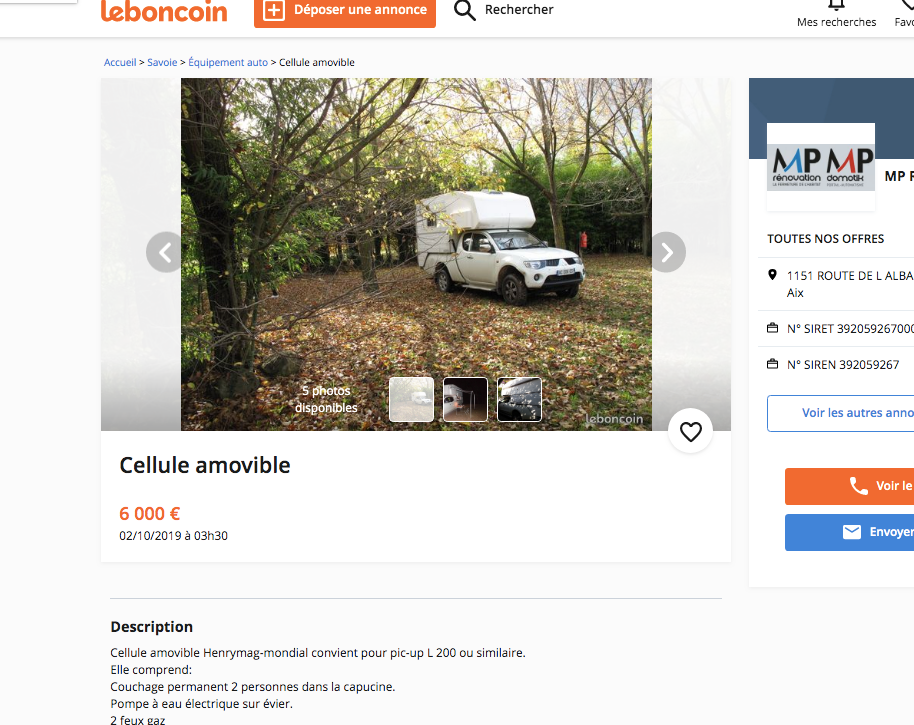
Task: Select the third photo thumbnail
Action: point(519,399)
